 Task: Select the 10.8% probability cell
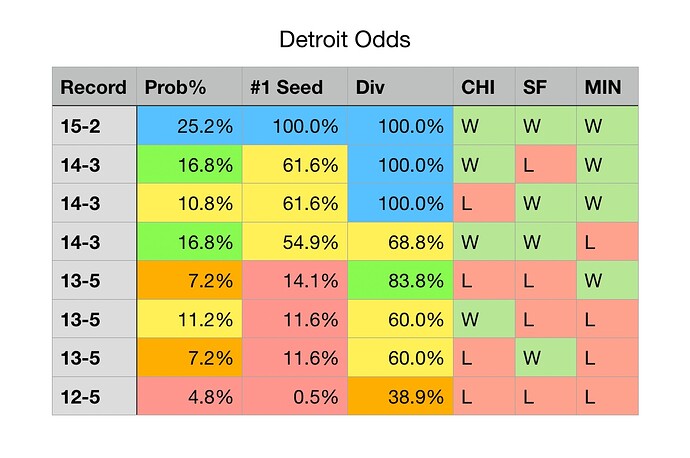click(188, 203)
